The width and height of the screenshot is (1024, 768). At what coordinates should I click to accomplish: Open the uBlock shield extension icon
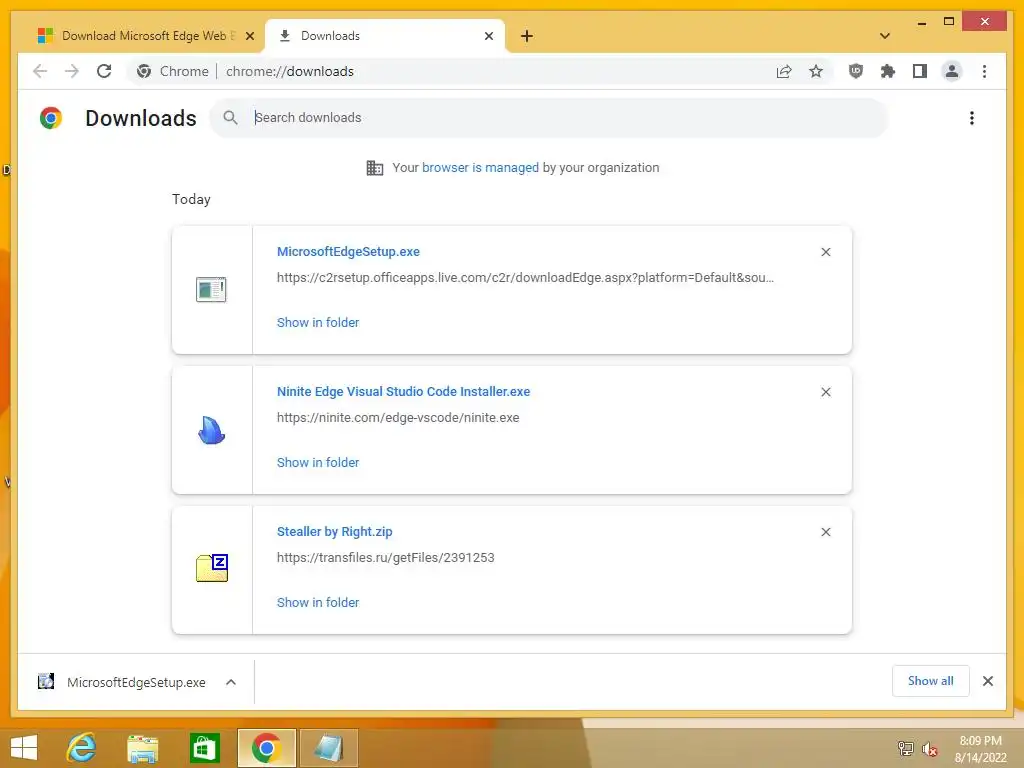coord(856,71)
